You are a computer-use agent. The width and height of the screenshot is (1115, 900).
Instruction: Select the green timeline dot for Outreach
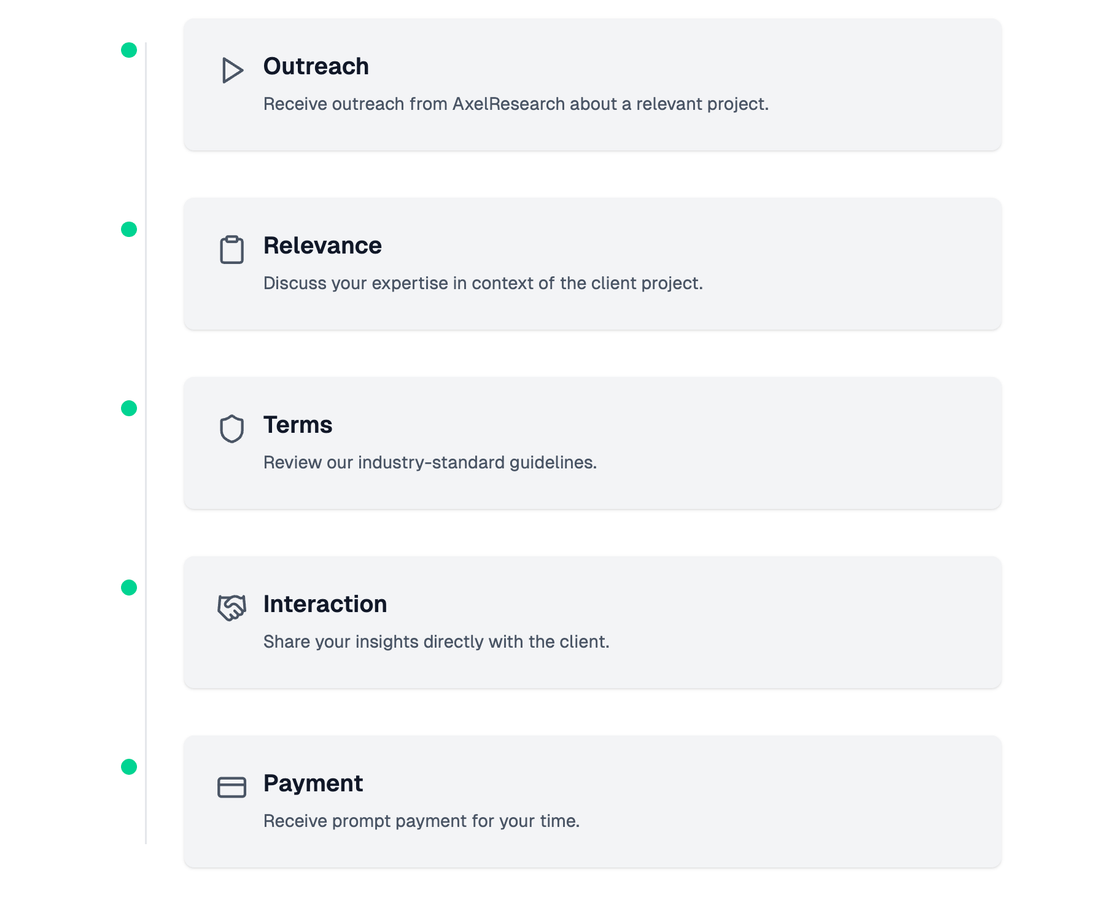coord(129,50)
